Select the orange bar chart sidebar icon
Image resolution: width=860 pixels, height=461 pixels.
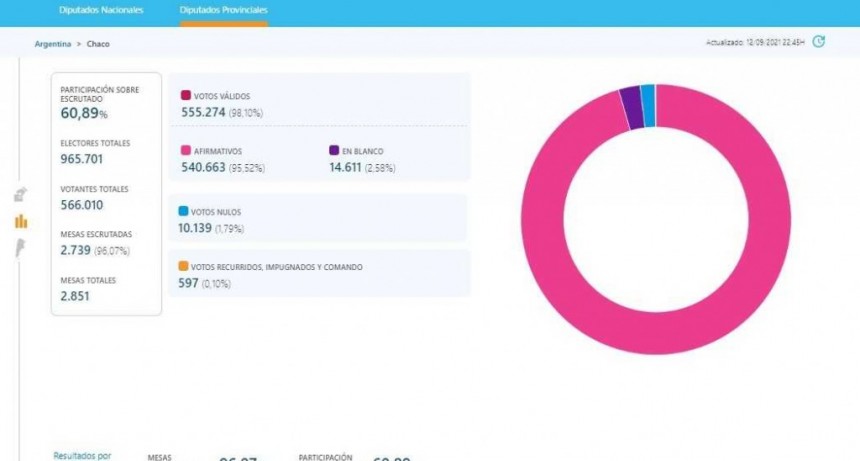(21, 221)
